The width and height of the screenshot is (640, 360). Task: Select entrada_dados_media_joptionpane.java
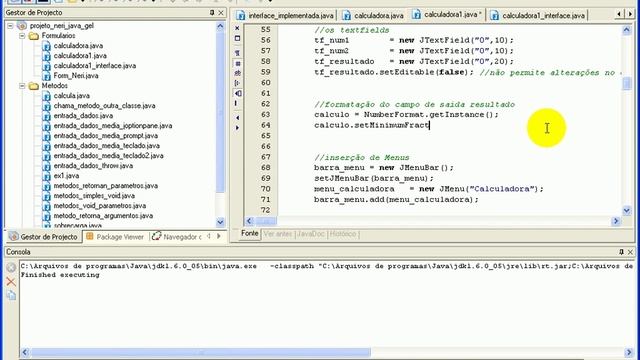point(113,126)
